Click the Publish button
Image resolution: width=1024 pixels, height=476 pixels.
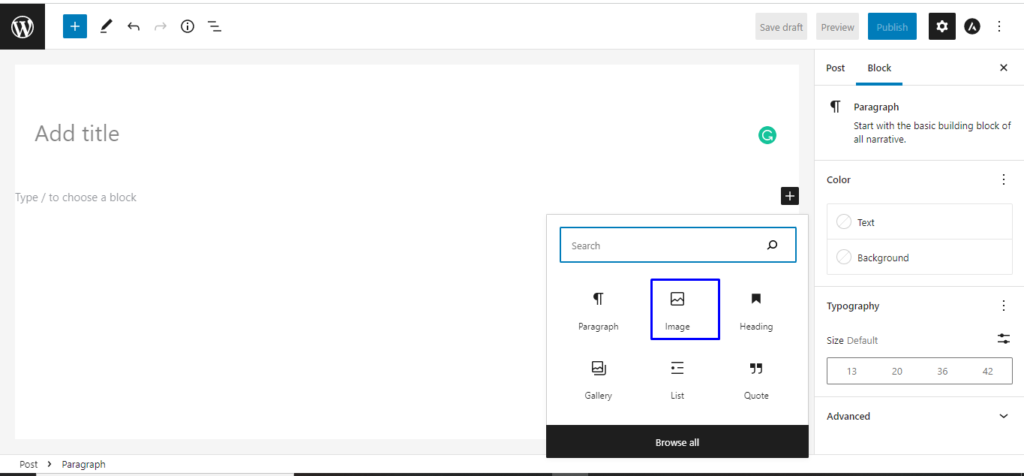(892, 27)
